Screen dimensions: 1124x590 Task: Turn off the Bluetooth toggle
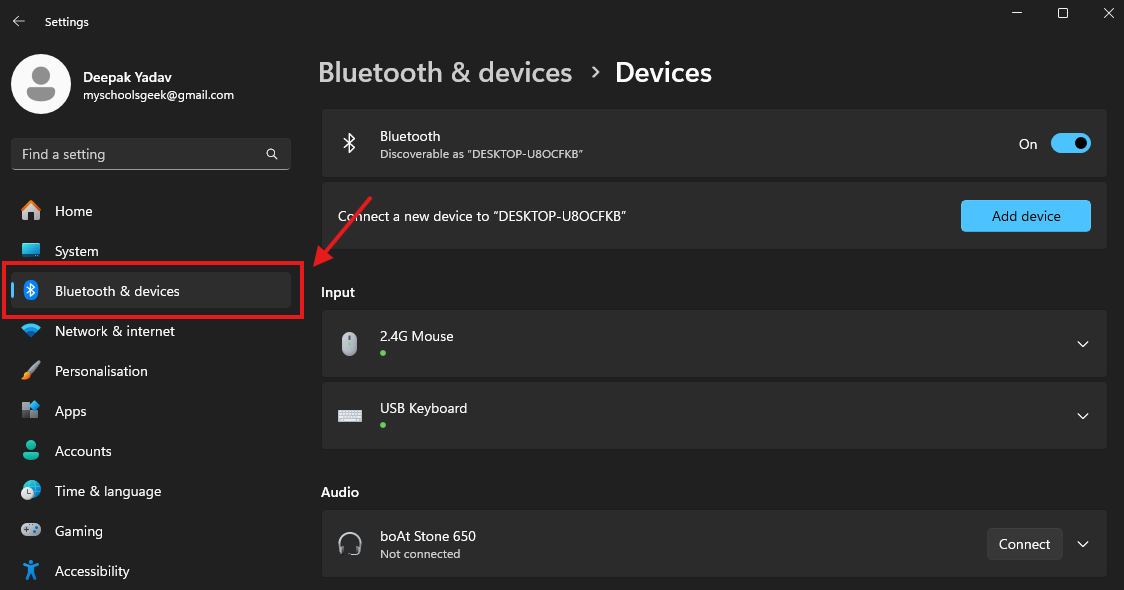(x=1070, y=144)
